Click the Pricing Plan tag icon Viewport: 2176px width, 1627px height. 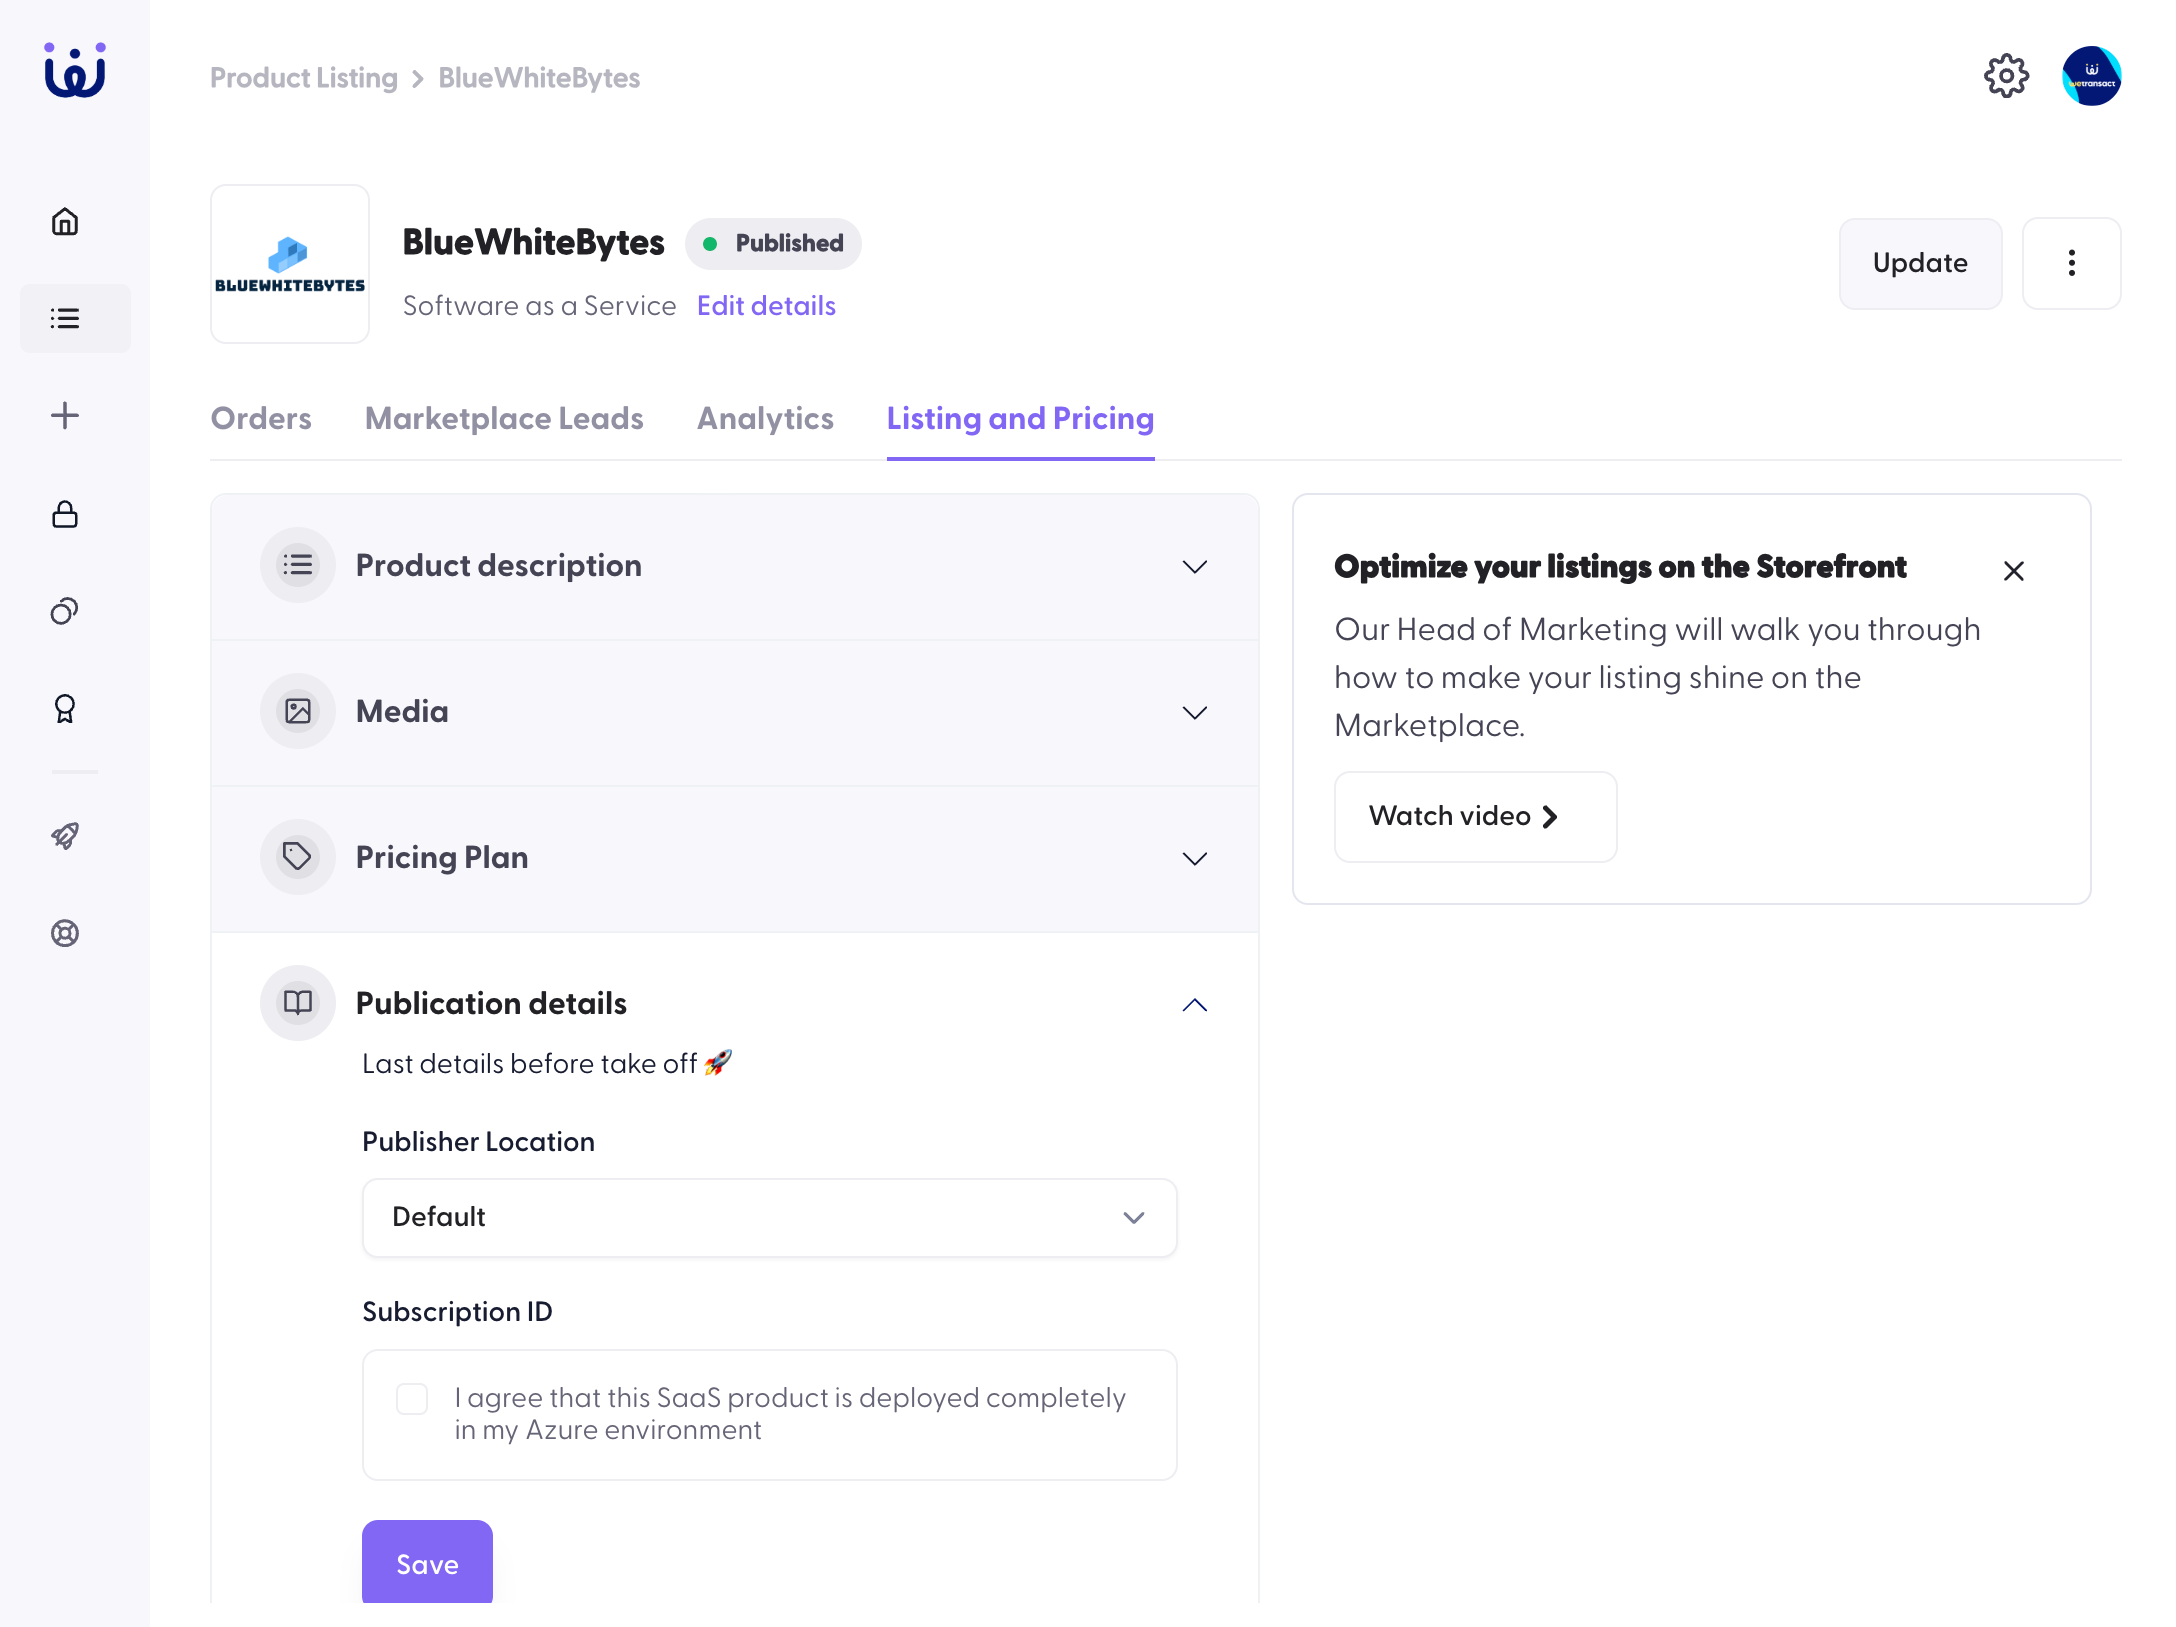[298, 857]
